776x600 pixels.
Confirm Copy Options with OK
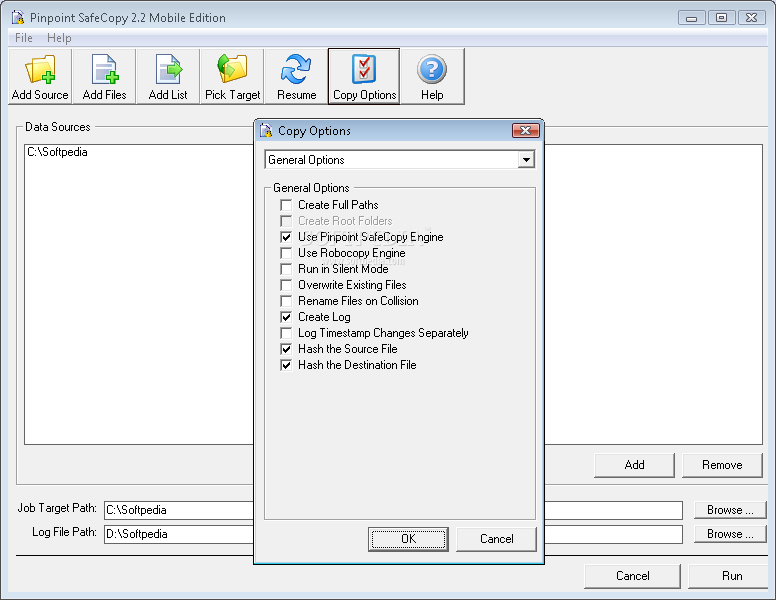click(x=408, y=539)
